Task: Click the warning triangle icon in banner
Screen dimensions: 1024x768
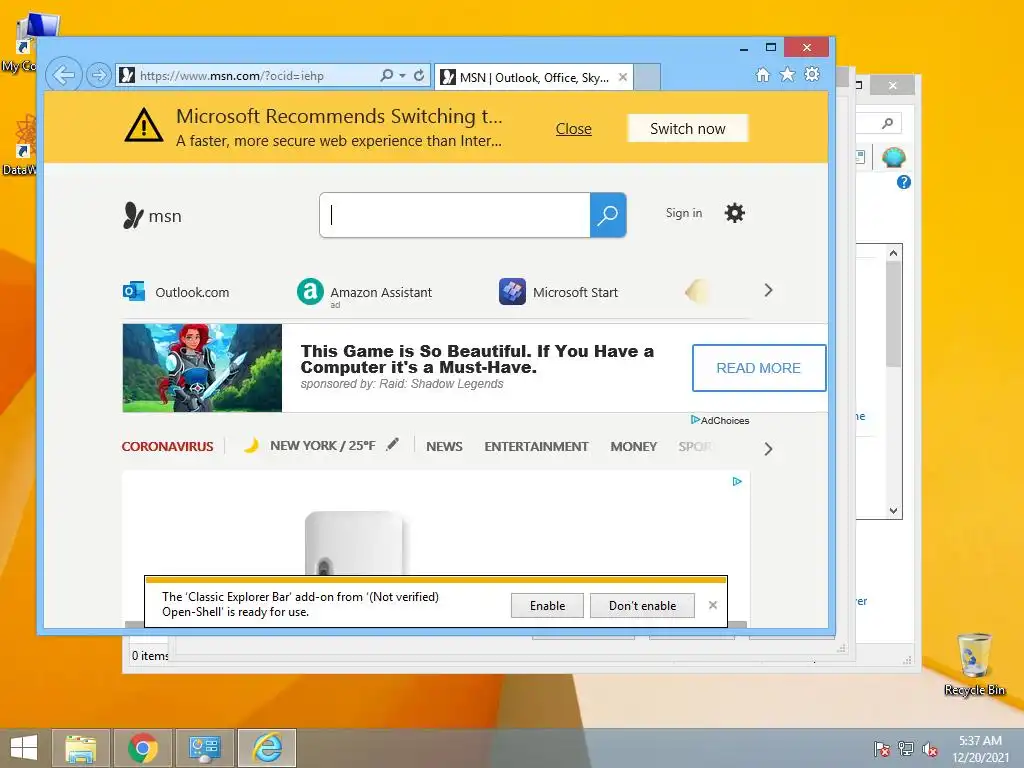Action: 144,125
